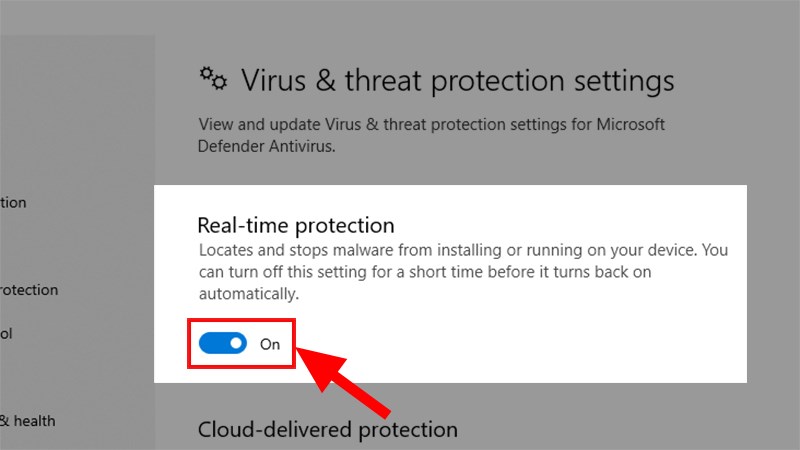The image size is (800, 450).
Task: Turn off the Real-time protection toggle
Action: pos(222,343)
